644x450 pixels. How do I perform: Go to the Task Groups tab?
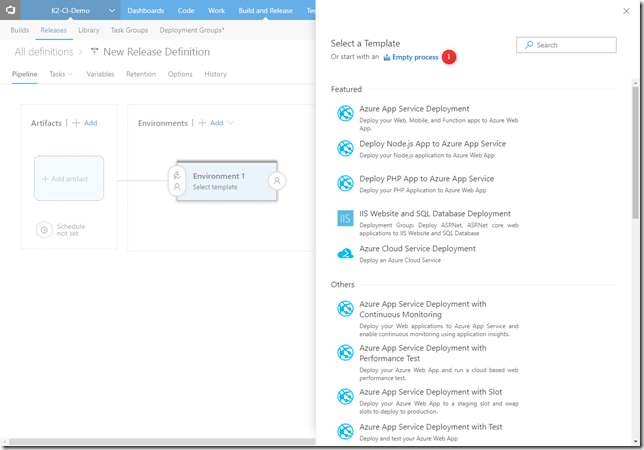click(x=129, y=30)
